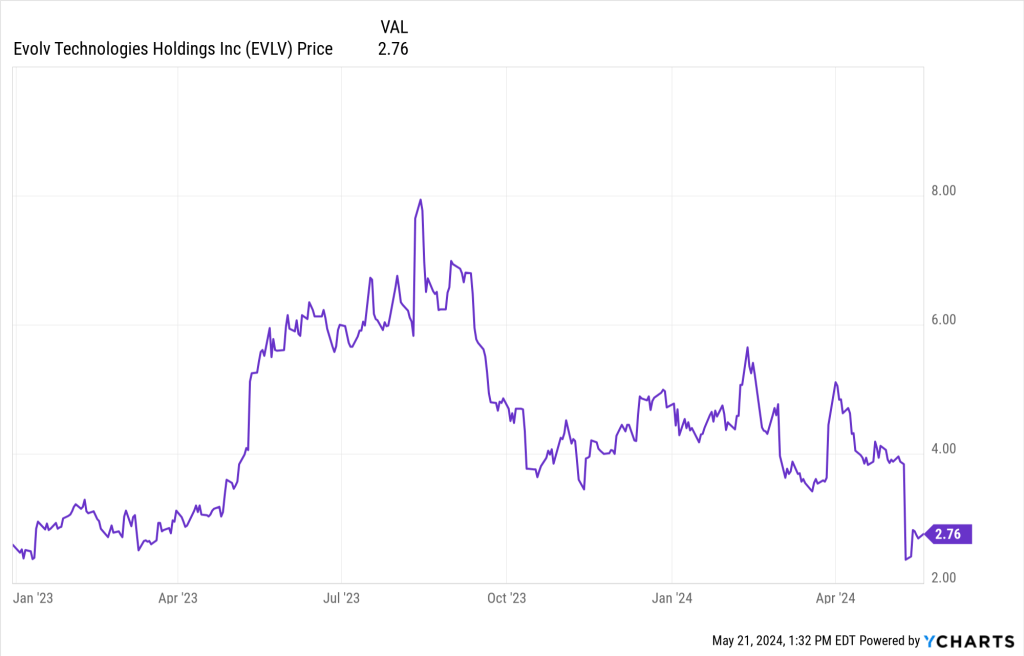Image resolution: width=1024 pixels, height=656 pixels.
Task: Select the Apr '23 x-axis label
Action: coord(177,598)
